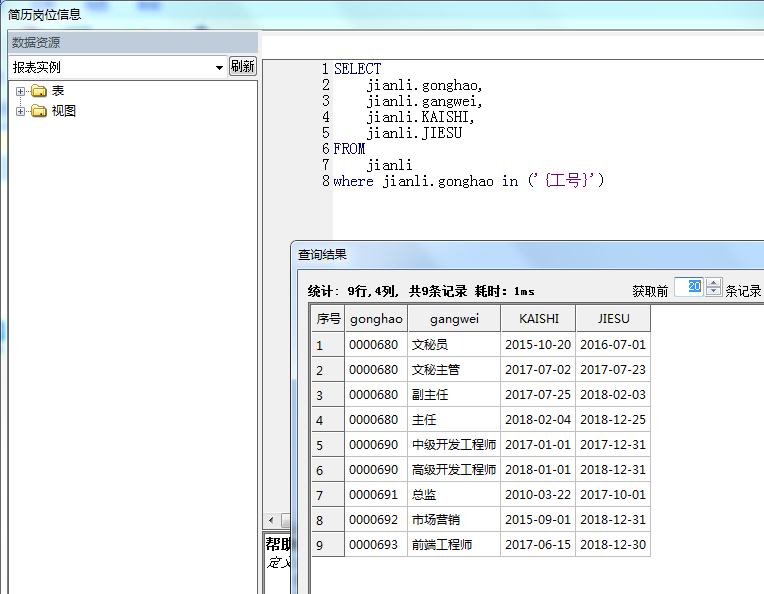This screenshot has height=594, width=764.
Task: Increase record limit with up spinner arrow
Action: [x=713, y=283]
